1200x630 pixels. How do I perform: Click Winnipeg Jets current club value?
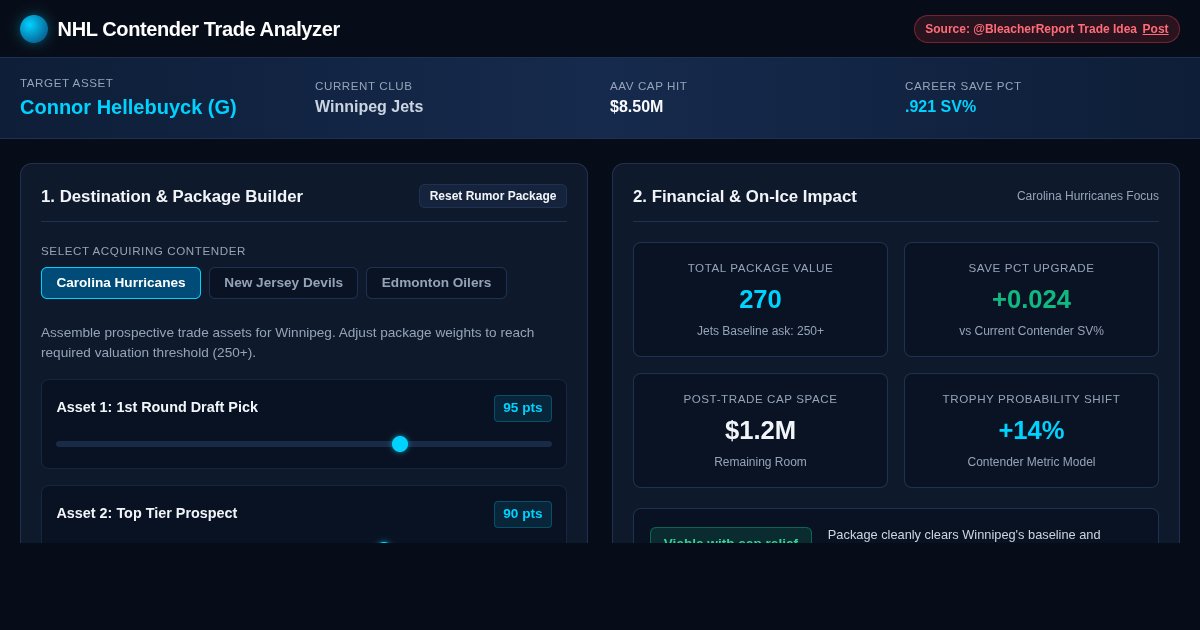tap(369, 106)
